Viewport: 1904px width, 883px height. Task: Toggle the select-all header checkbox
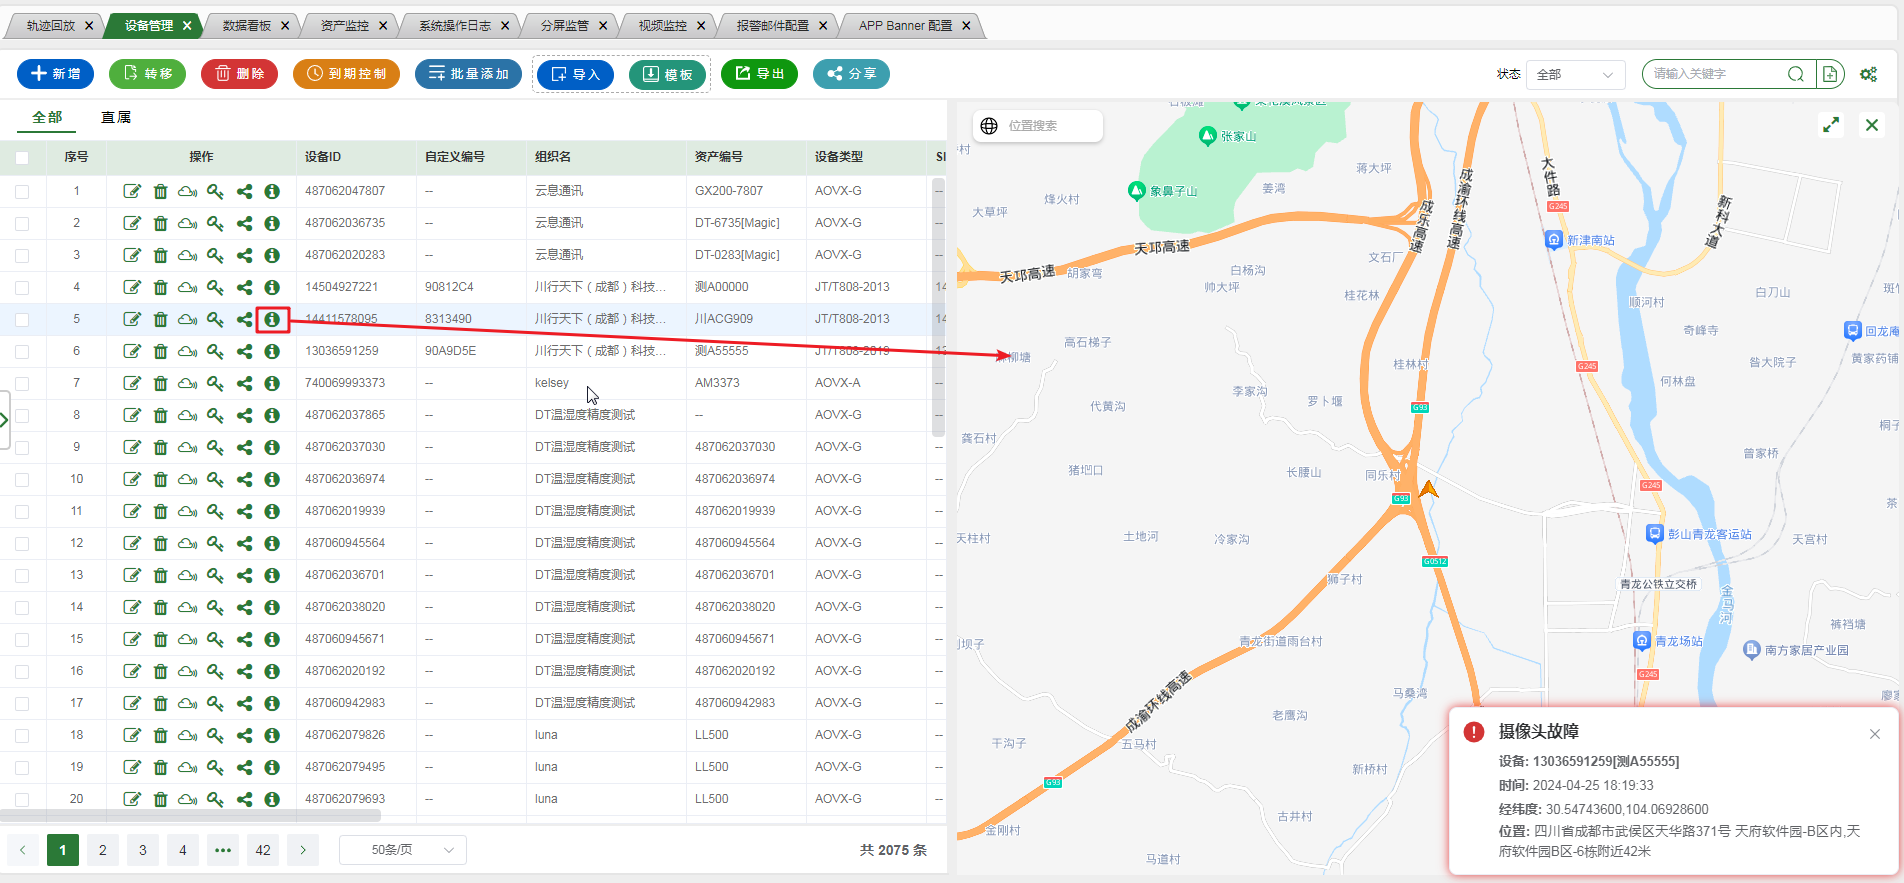coord(22,157)
